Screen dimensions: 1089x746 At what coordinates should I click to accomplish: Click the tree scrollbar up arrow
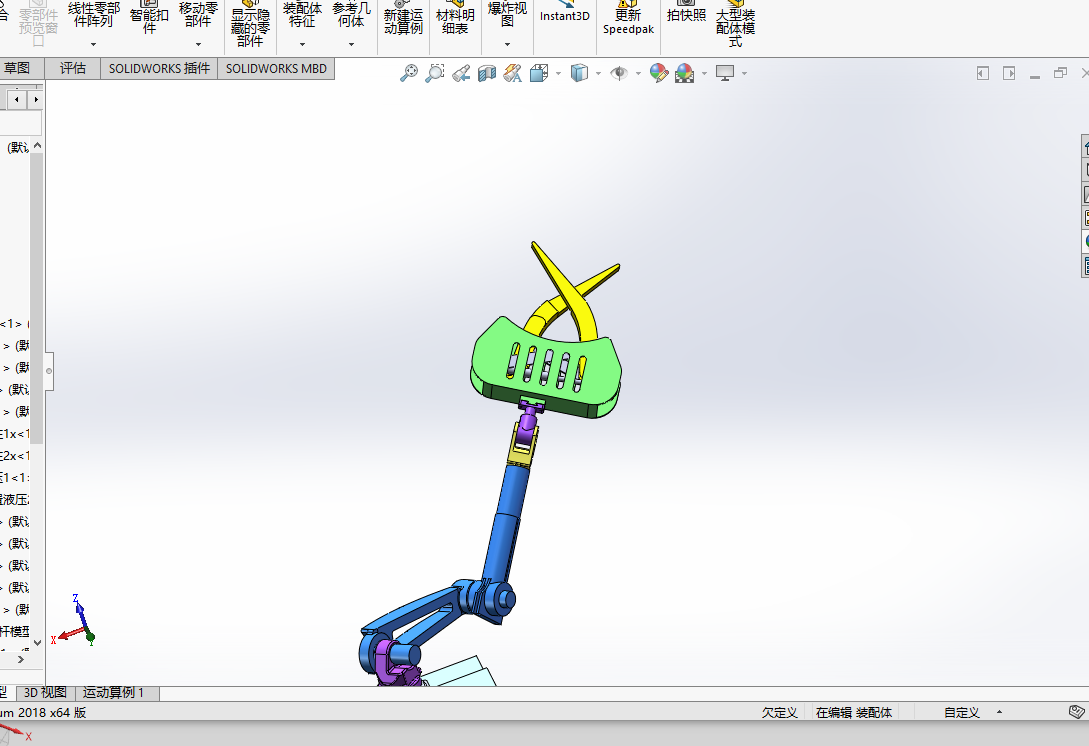point(38,146)
